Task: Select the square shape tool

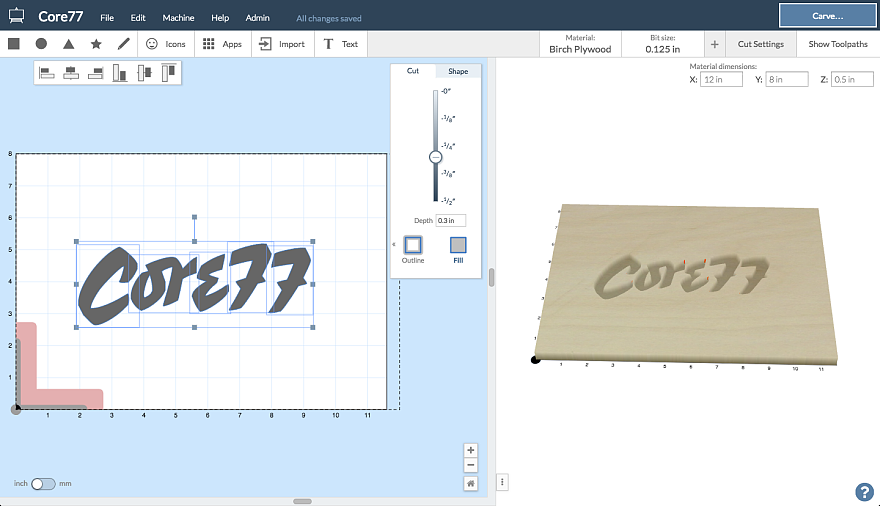Action: pos(14,44)
